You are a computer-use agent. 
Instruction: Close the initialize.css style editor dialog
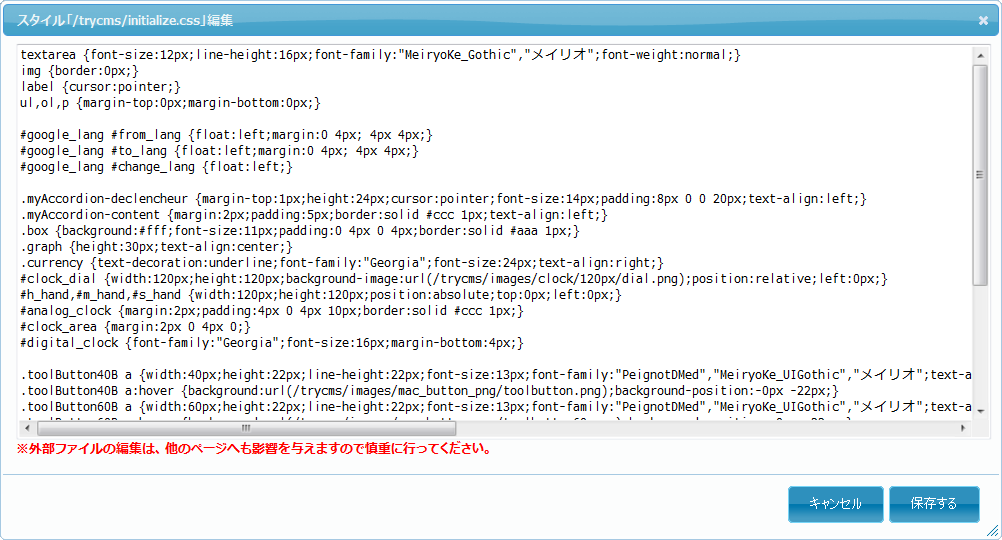pyautogui.click(x=983, y=20)
